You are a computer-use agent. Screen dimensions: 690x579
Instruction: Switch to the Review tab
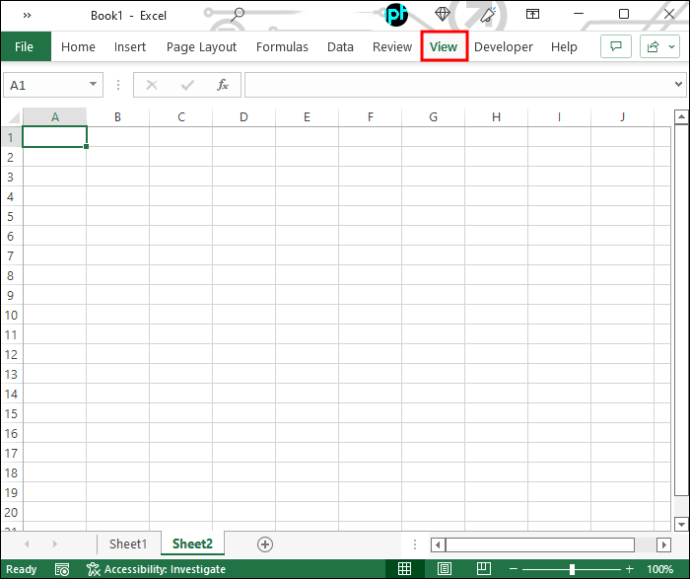tap(392, 47)
